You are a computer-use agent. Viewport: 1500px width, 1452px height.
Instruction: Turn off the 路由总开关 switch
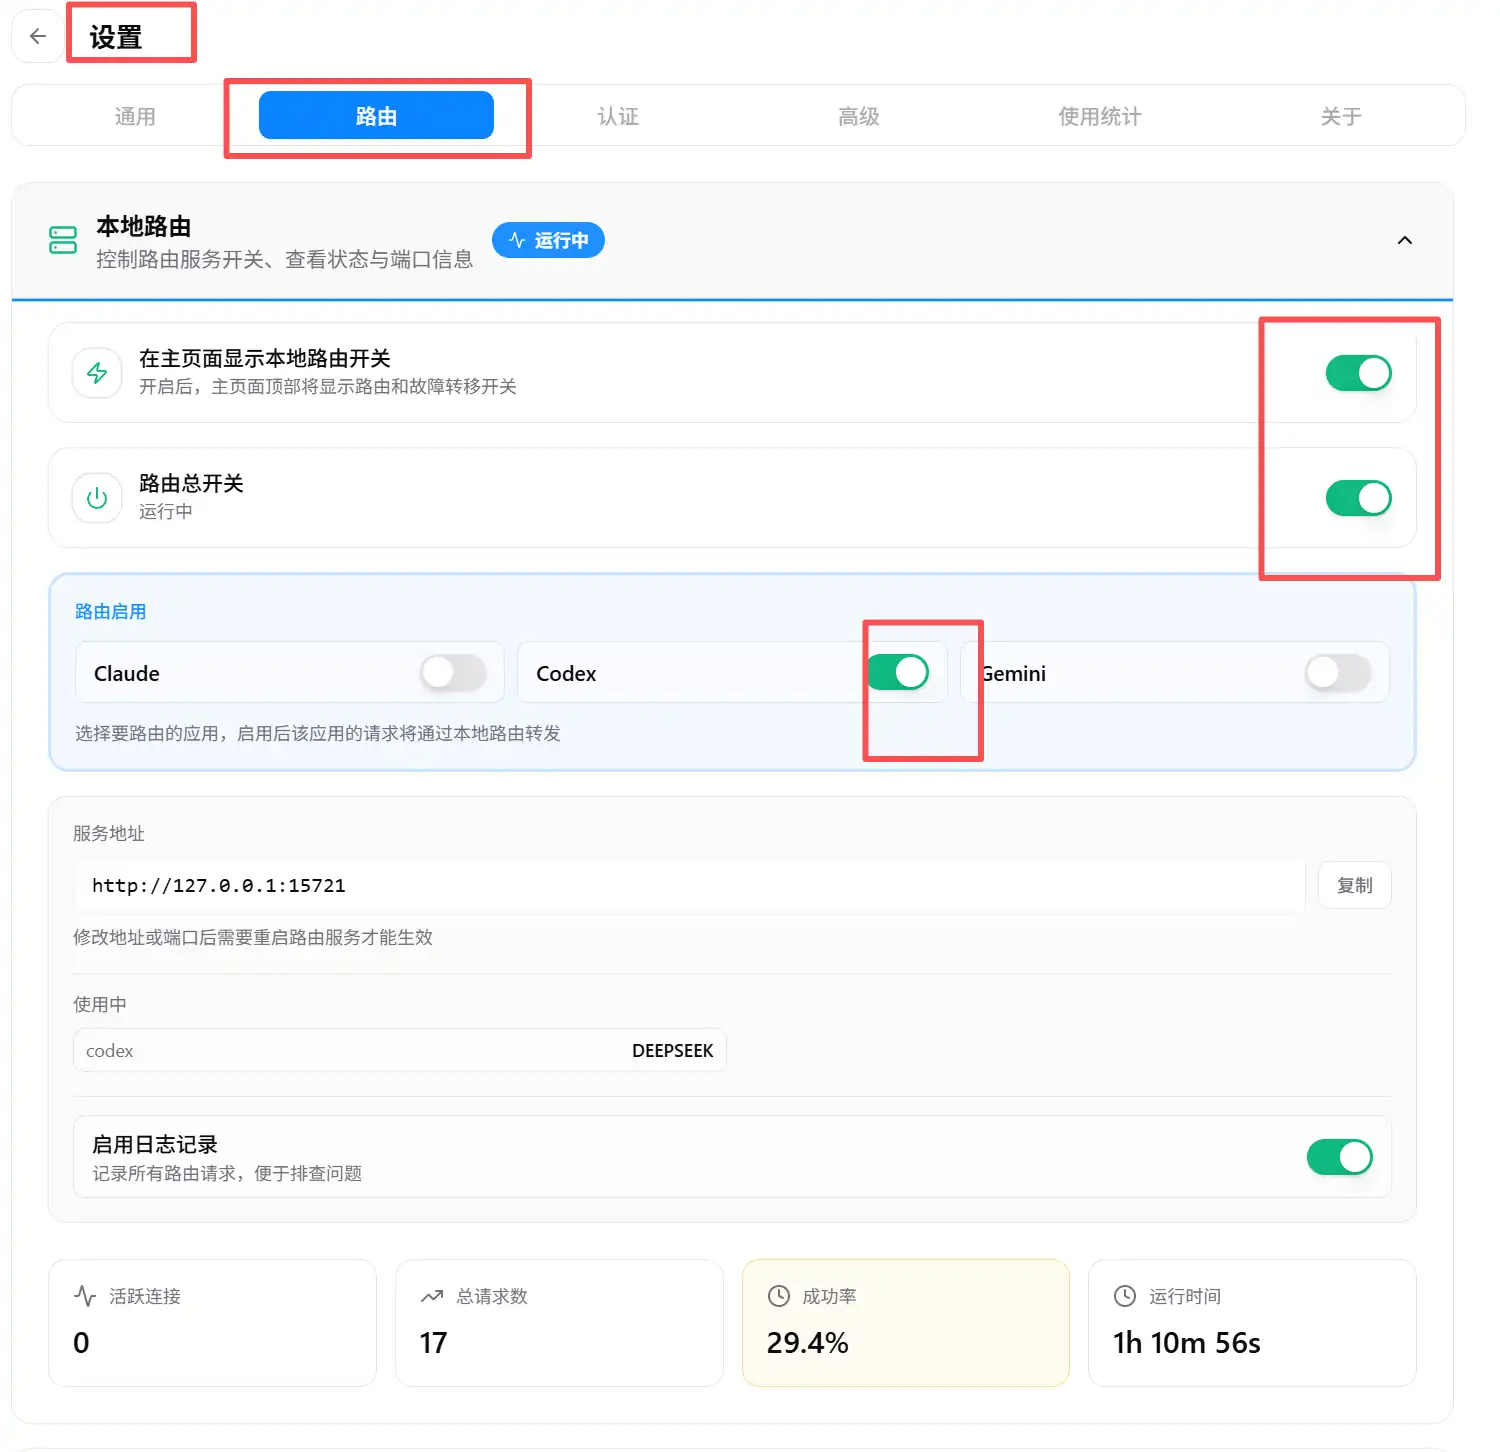[x=1358, y=498]
